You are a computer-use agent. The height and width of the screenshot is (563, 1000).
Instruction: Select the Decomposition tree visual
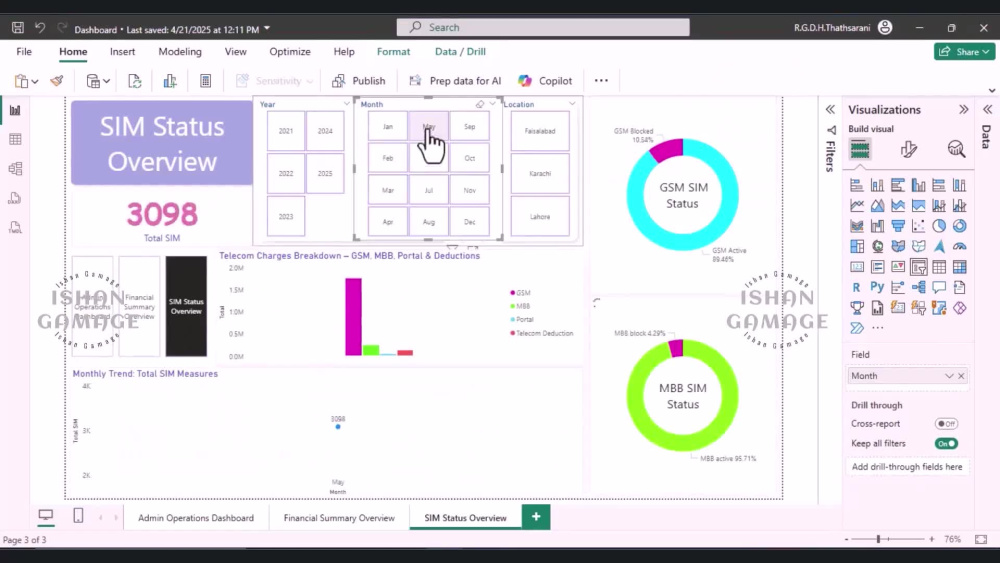(918, 288)
